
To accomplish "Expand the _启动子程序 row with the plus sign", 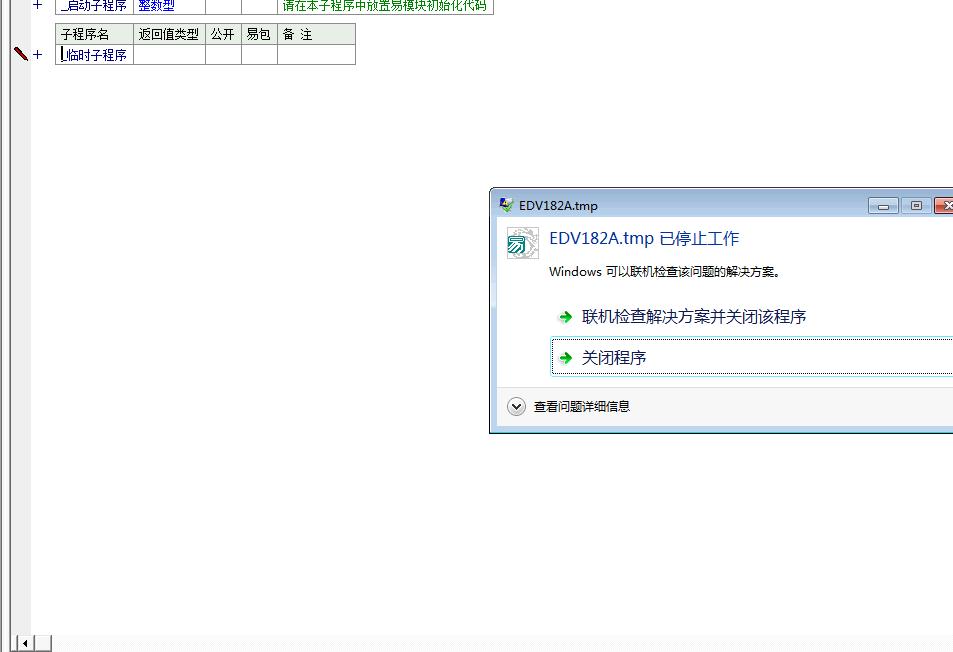I will (x=38, y=5).
